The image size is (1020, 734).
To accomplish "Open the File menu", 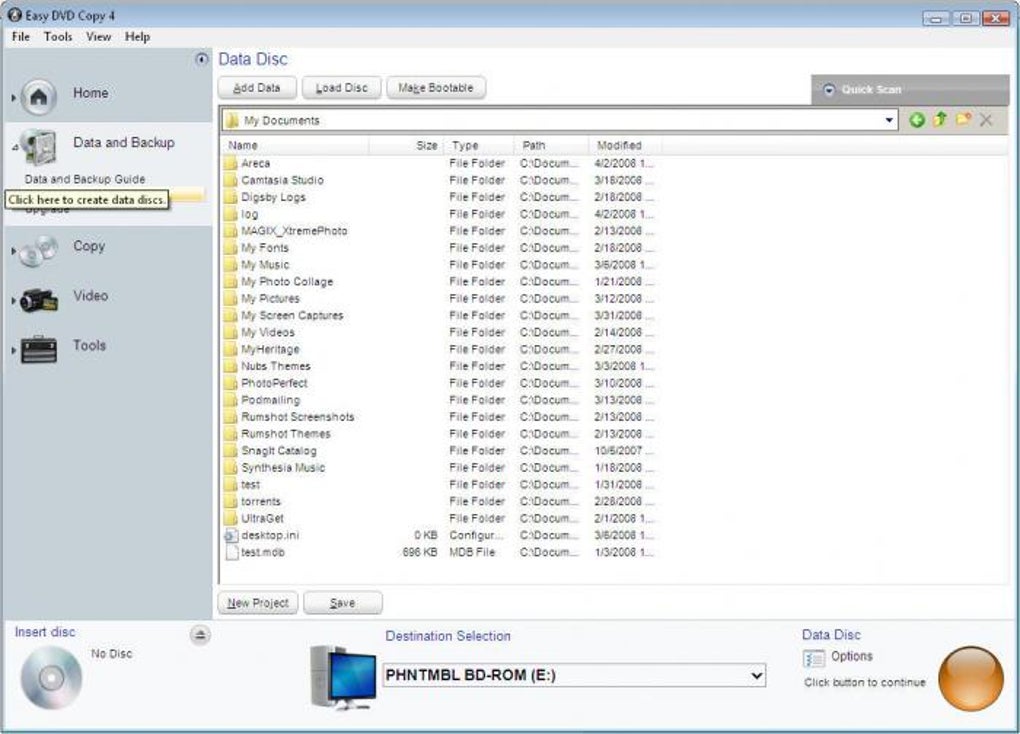I will (21, 36).
